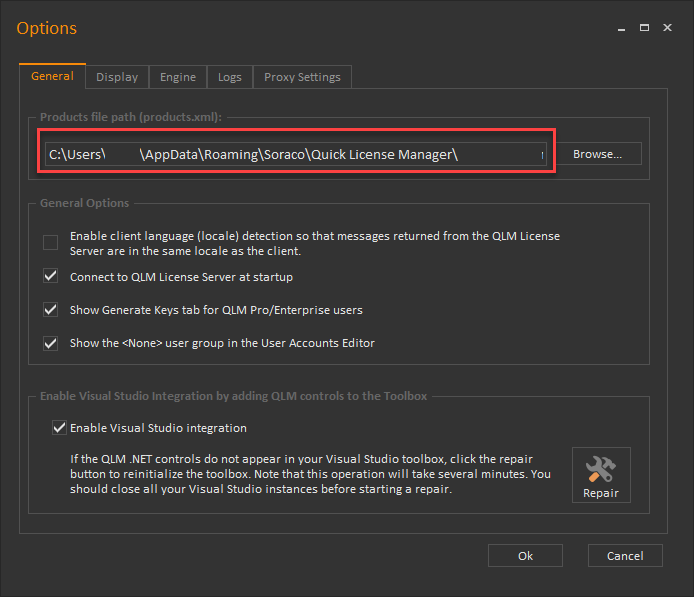
Task: Minimize the Options window
Action: click(621, 28)
